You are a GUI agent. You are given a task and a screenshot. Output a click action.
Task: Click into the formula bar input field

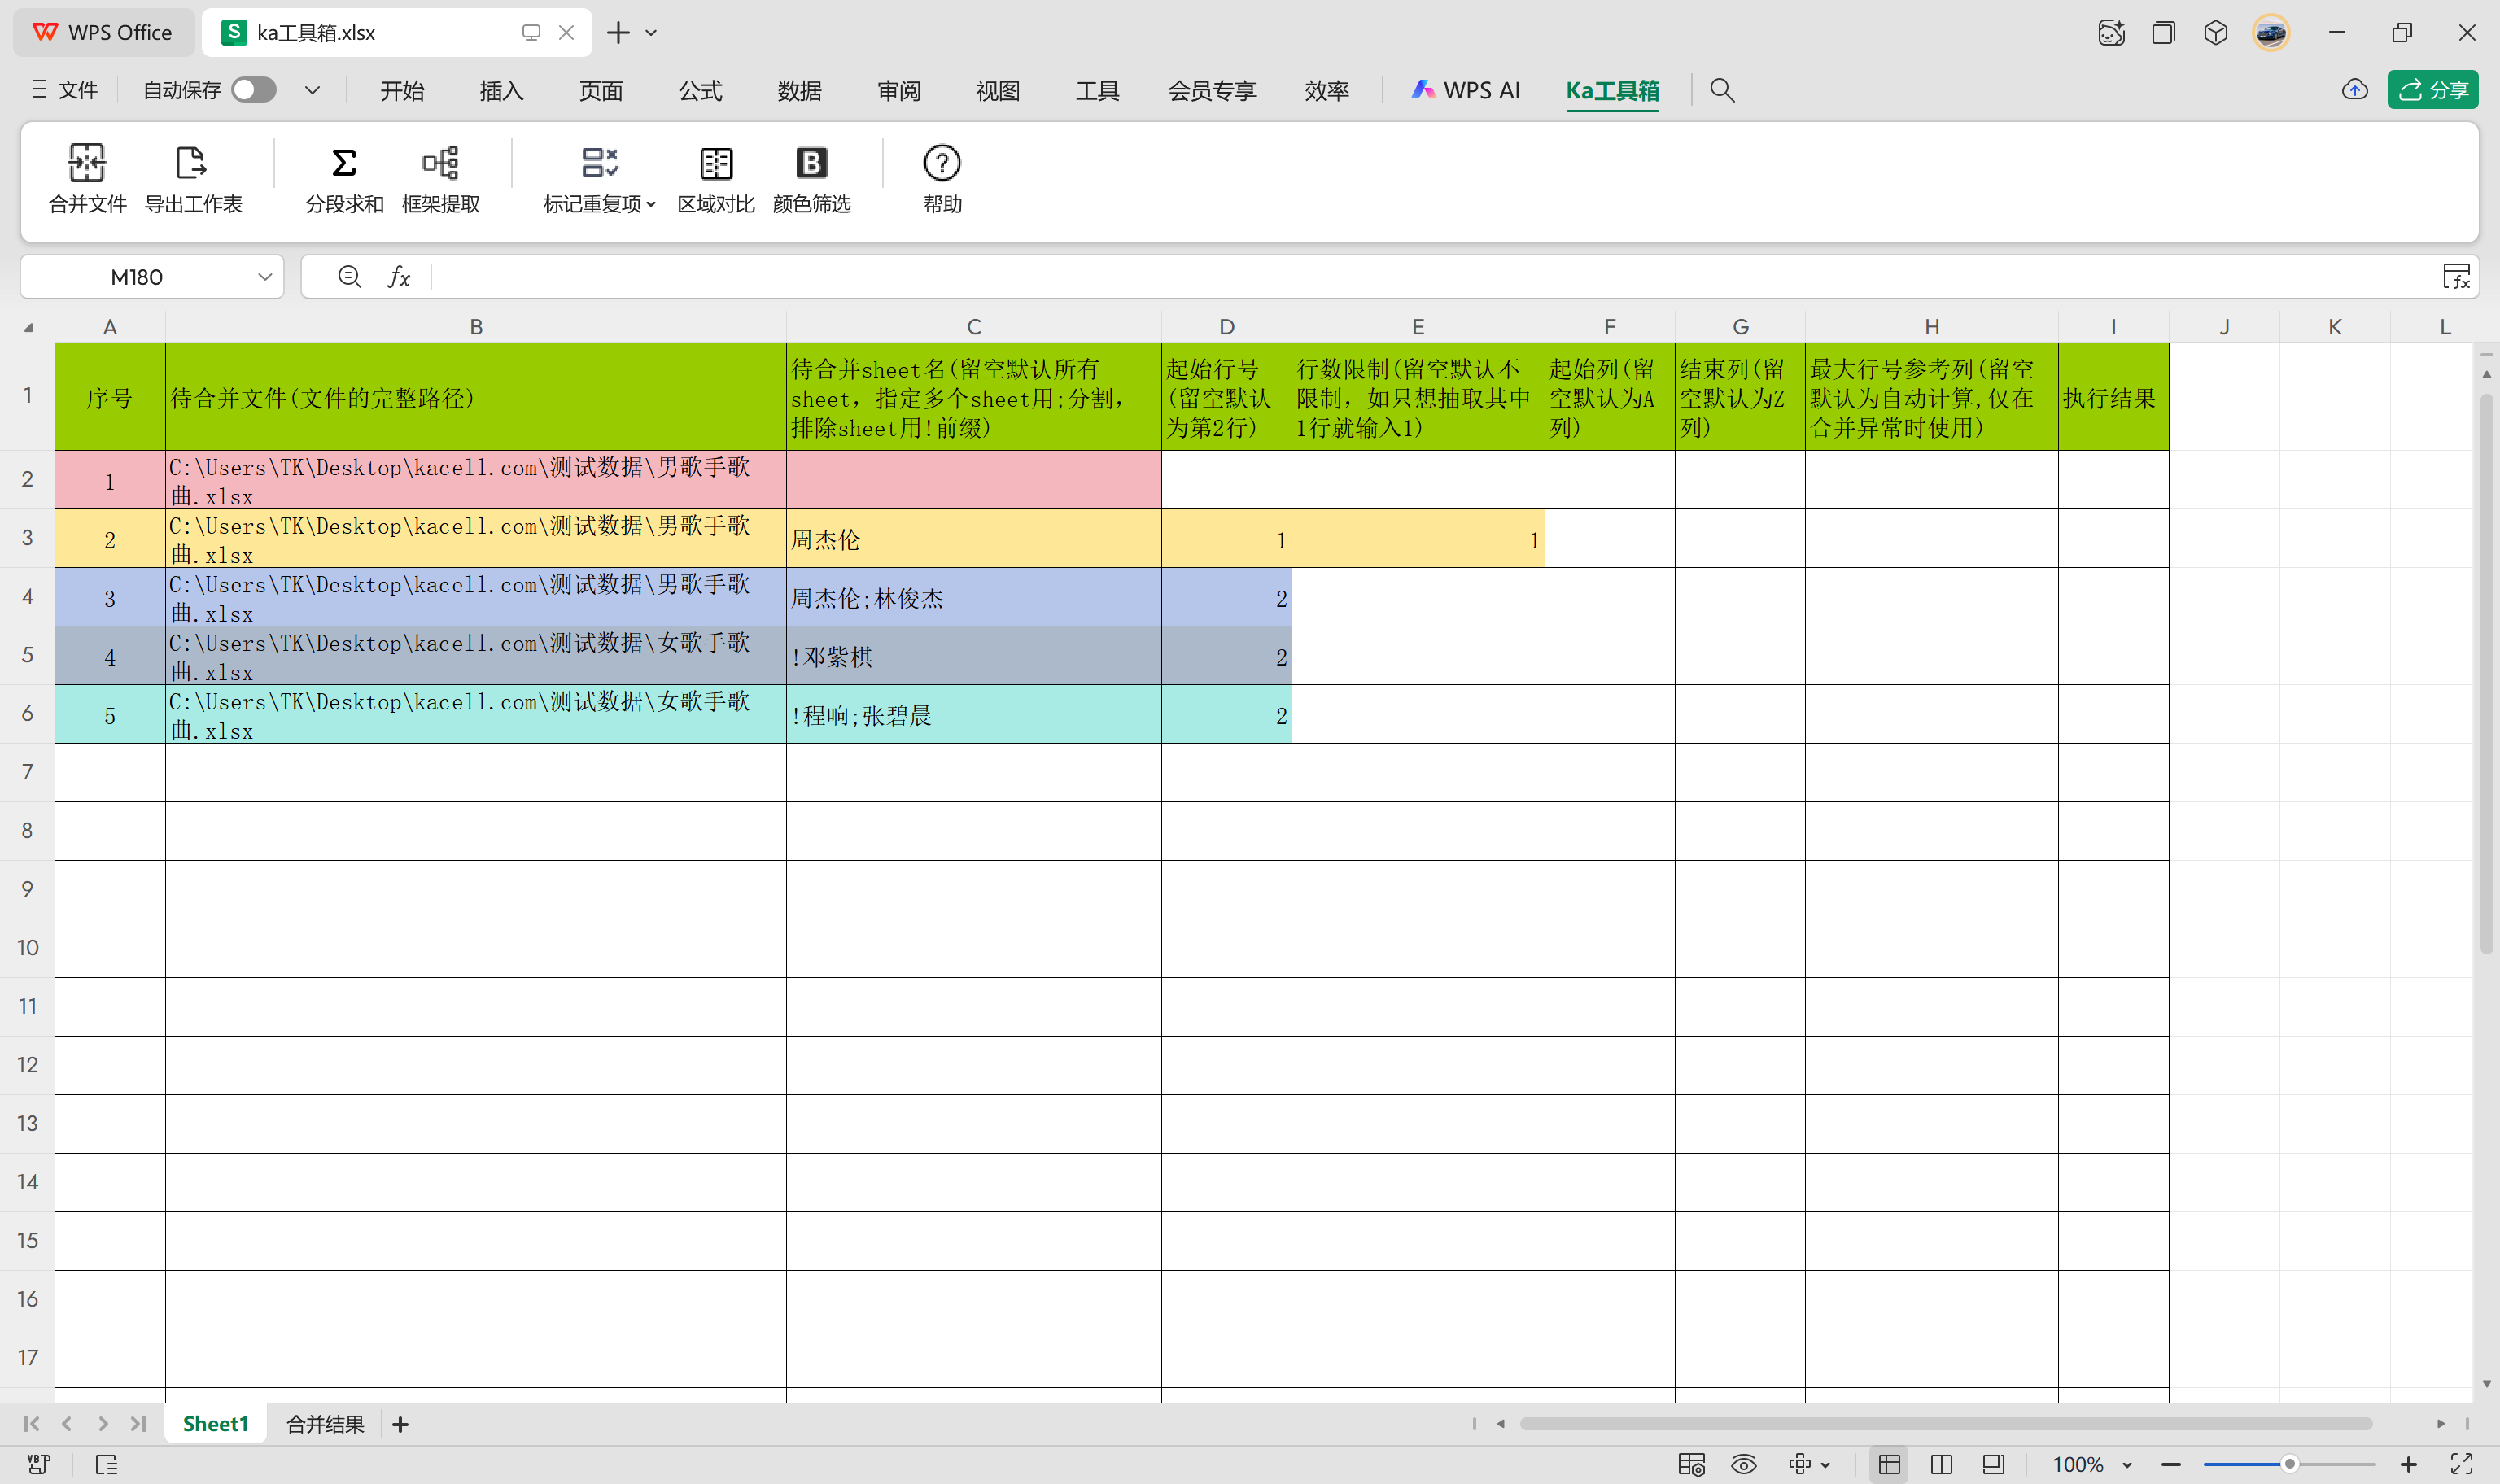(1400, 277)
